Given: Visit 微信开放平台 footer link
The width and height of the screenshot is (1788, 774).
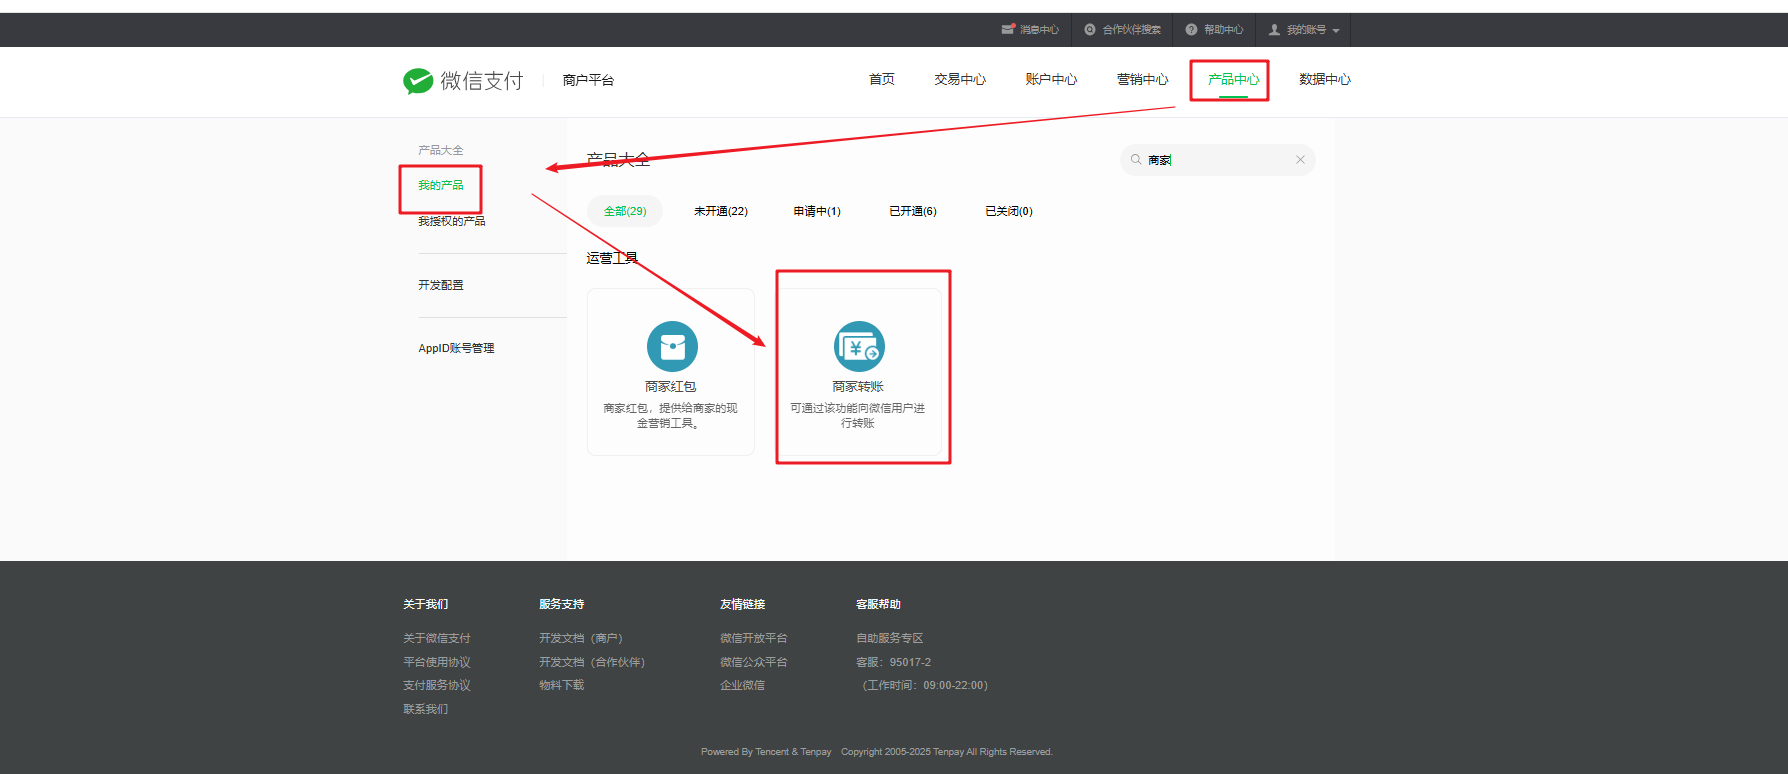Looking at the screenshot, I should pos(753,638).
